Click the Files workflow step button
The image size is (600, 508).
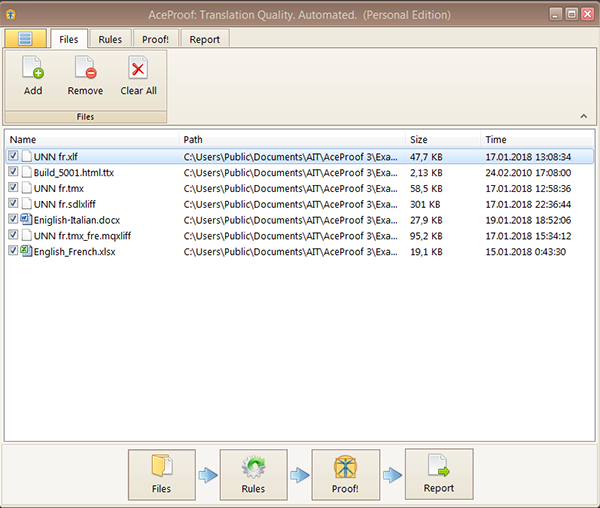tap(161, 475)
